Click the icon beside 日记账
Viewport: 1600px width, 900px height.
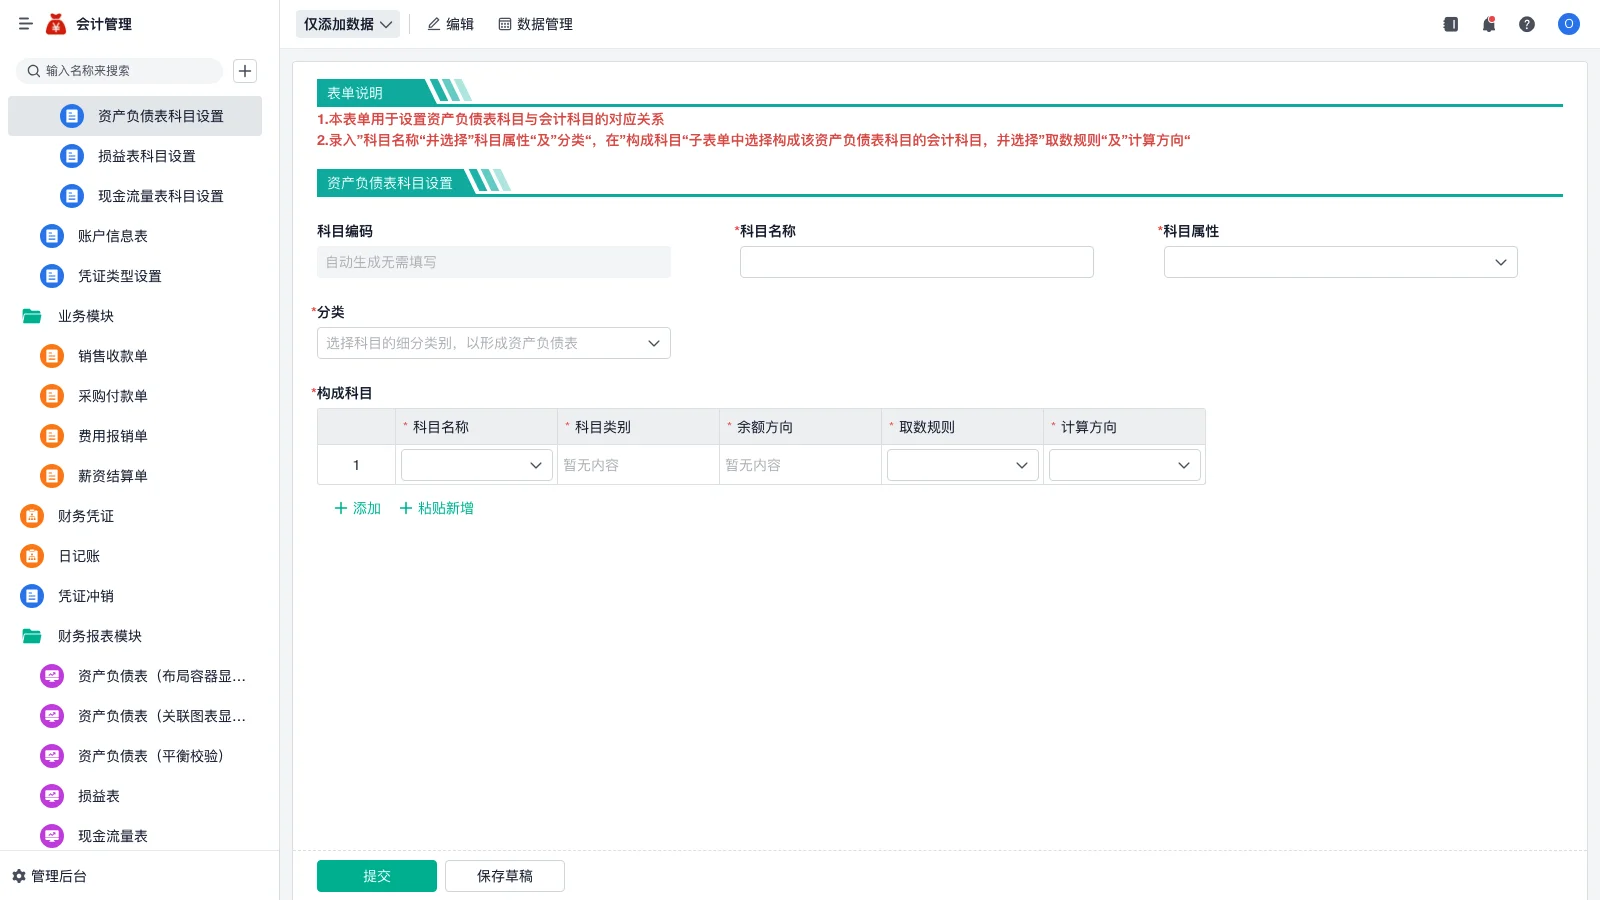coord(32,556)
